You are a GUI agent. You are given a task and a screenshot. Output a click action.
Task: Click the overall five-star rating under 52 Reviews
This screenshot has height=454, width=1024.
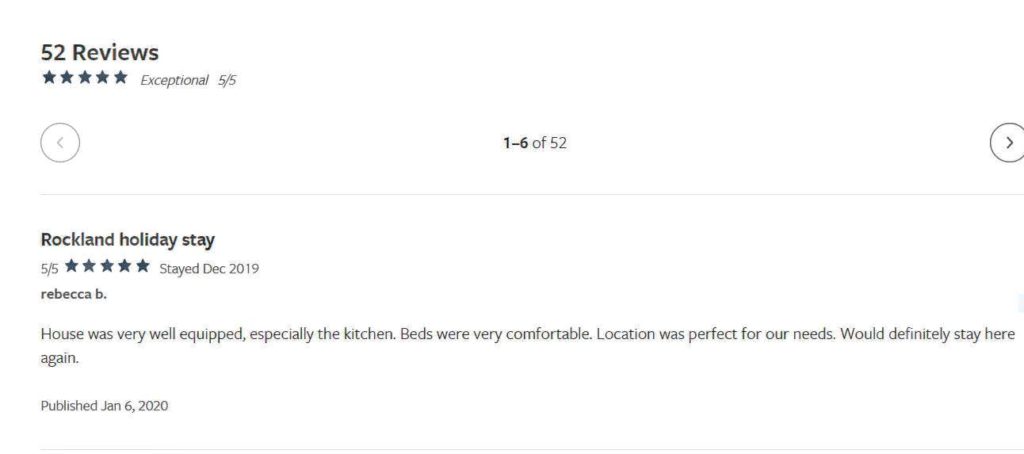[x=85, y=78]
